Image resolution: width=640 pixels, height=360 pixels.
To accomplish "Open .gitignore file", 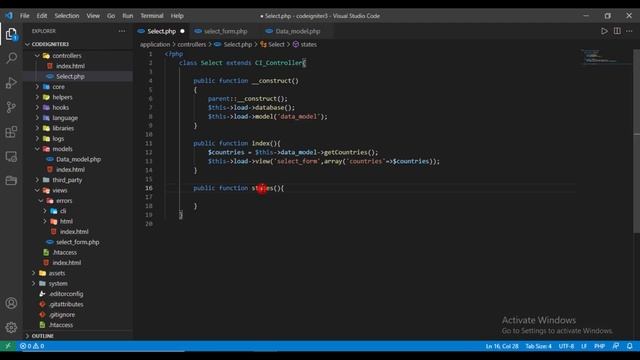I will click(x=78, y=315).
